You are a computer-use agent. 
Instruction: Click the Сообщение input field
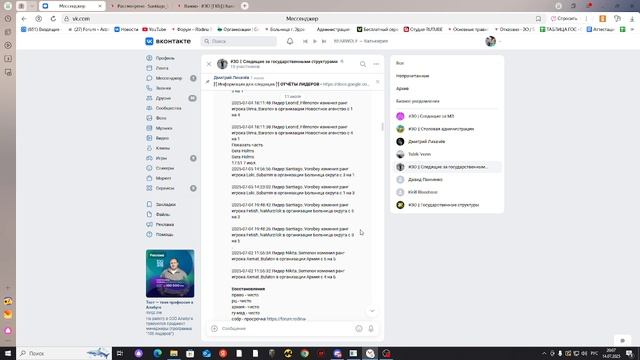[x=286, y=329]
